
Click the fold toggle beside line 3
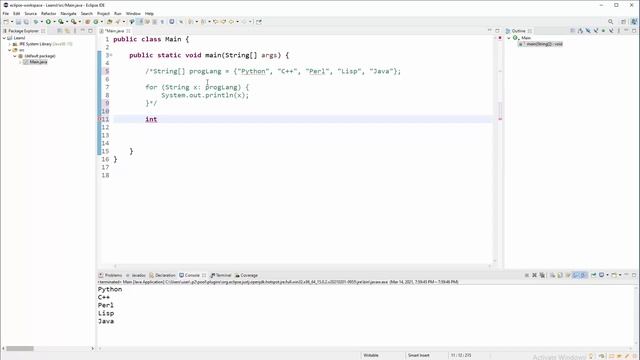(x=111, y=55)
